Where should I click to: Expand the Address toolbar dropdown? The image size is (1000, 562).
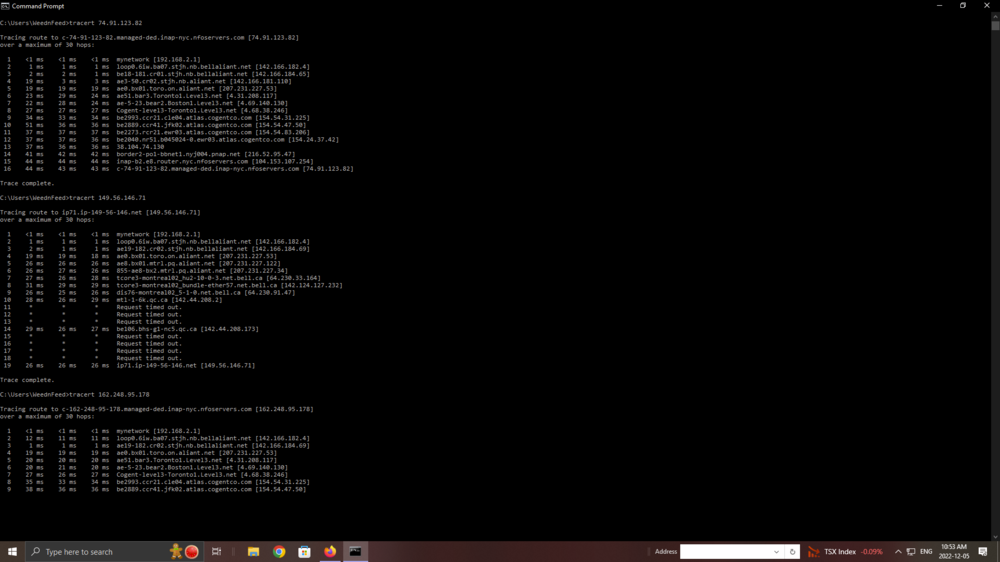pyautogui.click(x=776, y=552)
